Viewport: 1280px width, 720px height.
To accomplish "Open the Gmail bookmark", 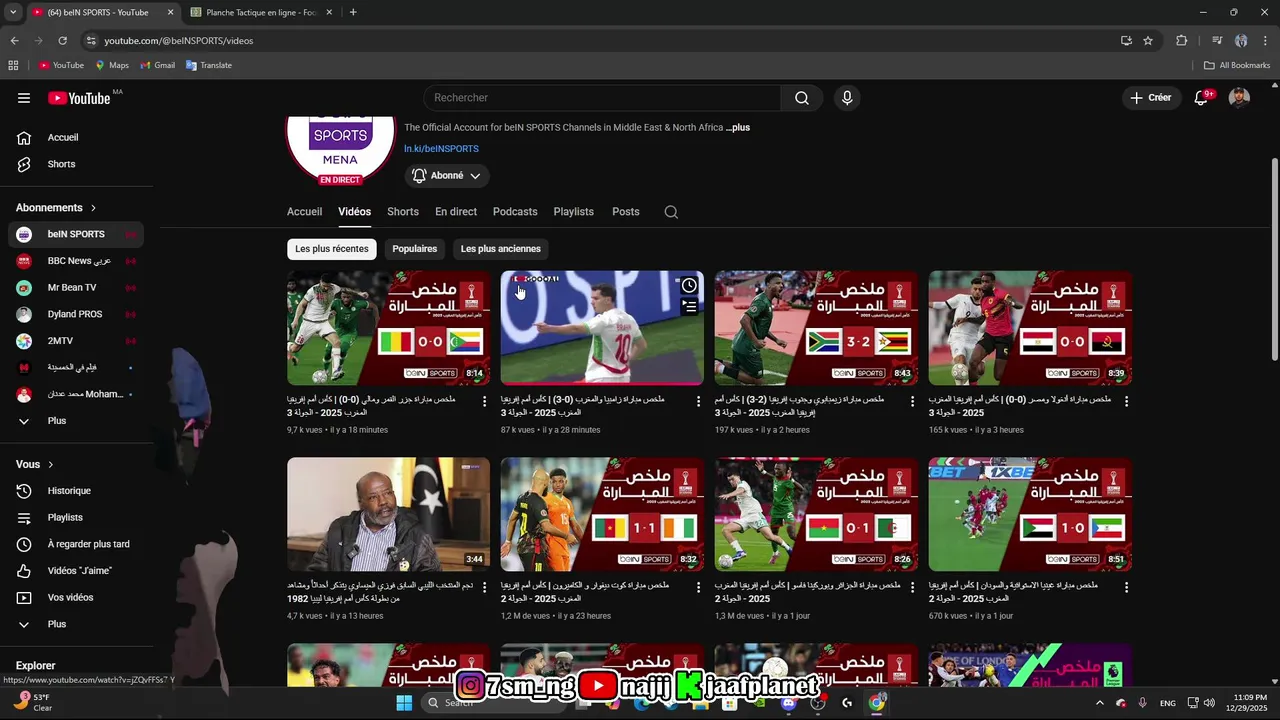I will pyautogui.click(x=158, y=65).
